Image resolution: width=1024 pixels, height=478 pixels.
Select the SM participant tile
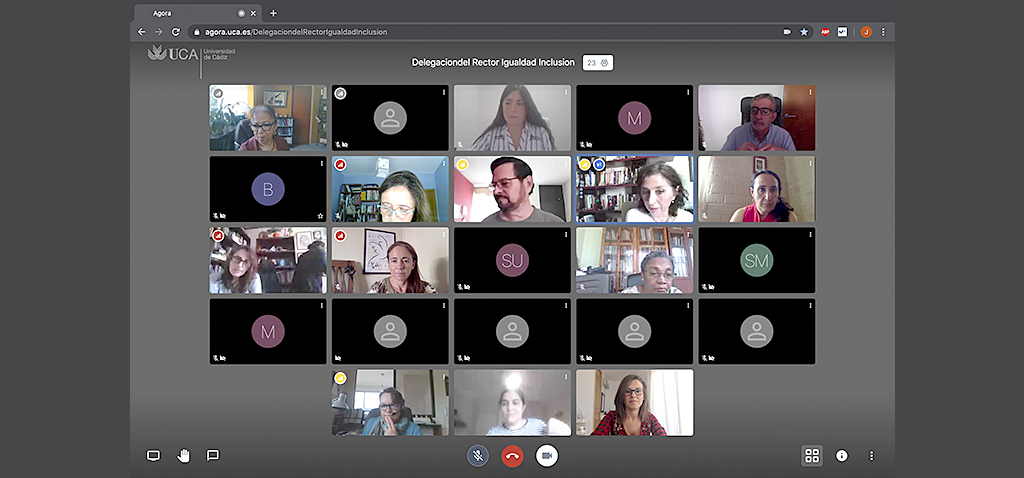pyautogui.click(x=756, y=260)
